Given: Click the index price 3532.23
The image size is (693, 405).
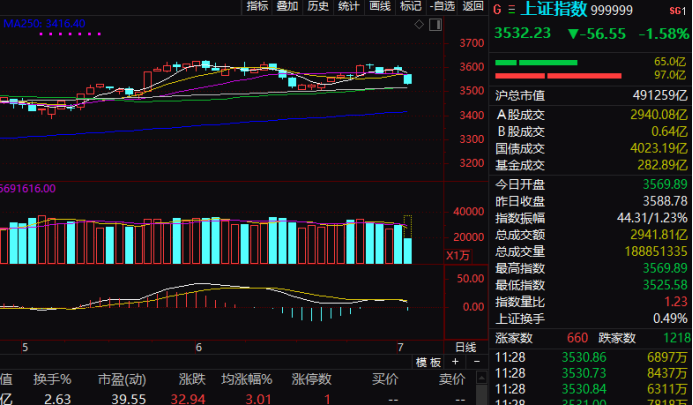Looking at the screenshot, I should [x=522, y=33].
